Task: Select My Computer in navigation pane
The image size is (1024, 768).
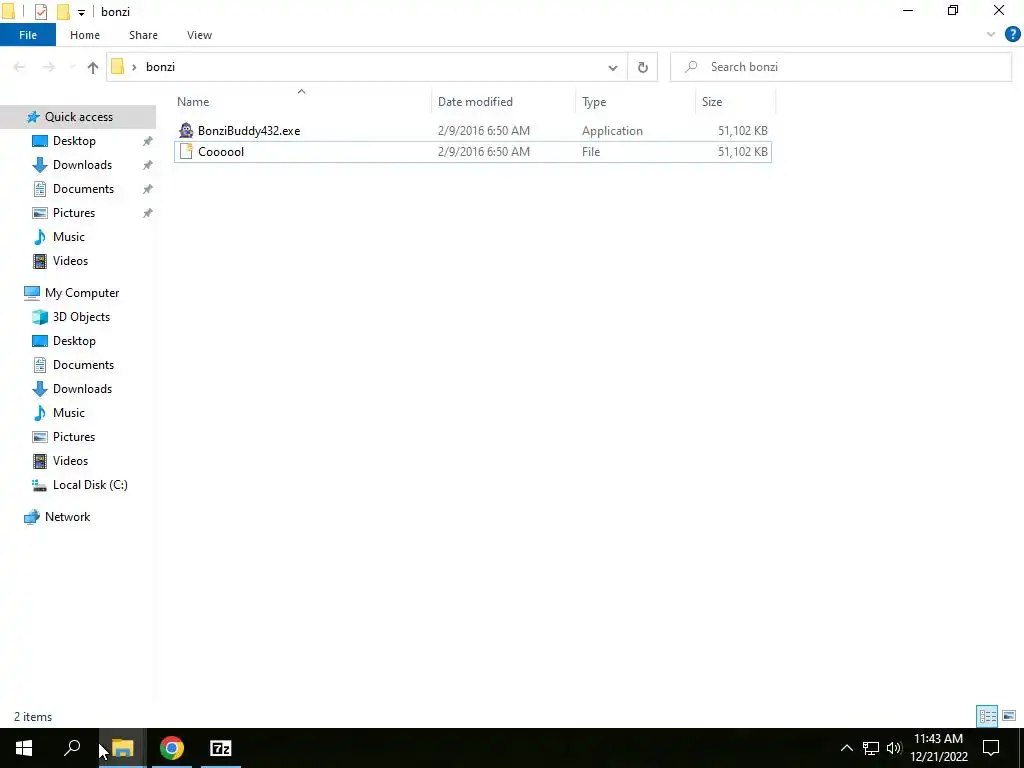Action: point(82,293)
